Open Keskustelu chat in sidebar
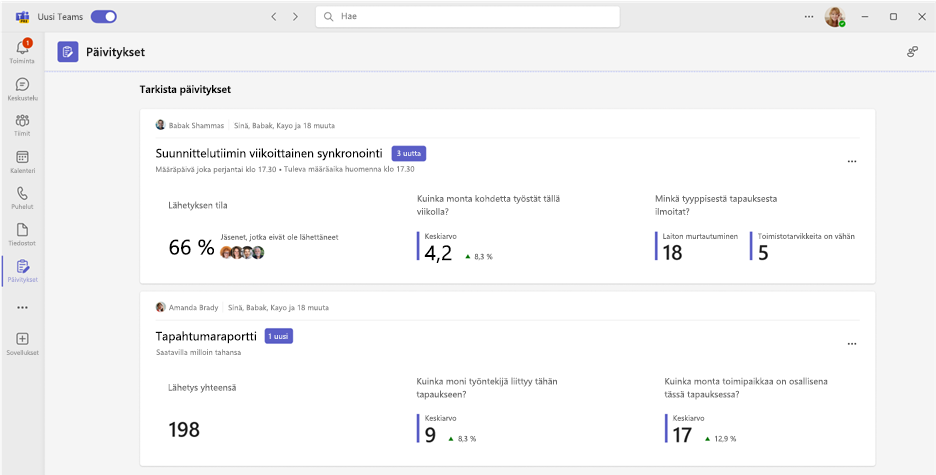 tap(22, 84)
